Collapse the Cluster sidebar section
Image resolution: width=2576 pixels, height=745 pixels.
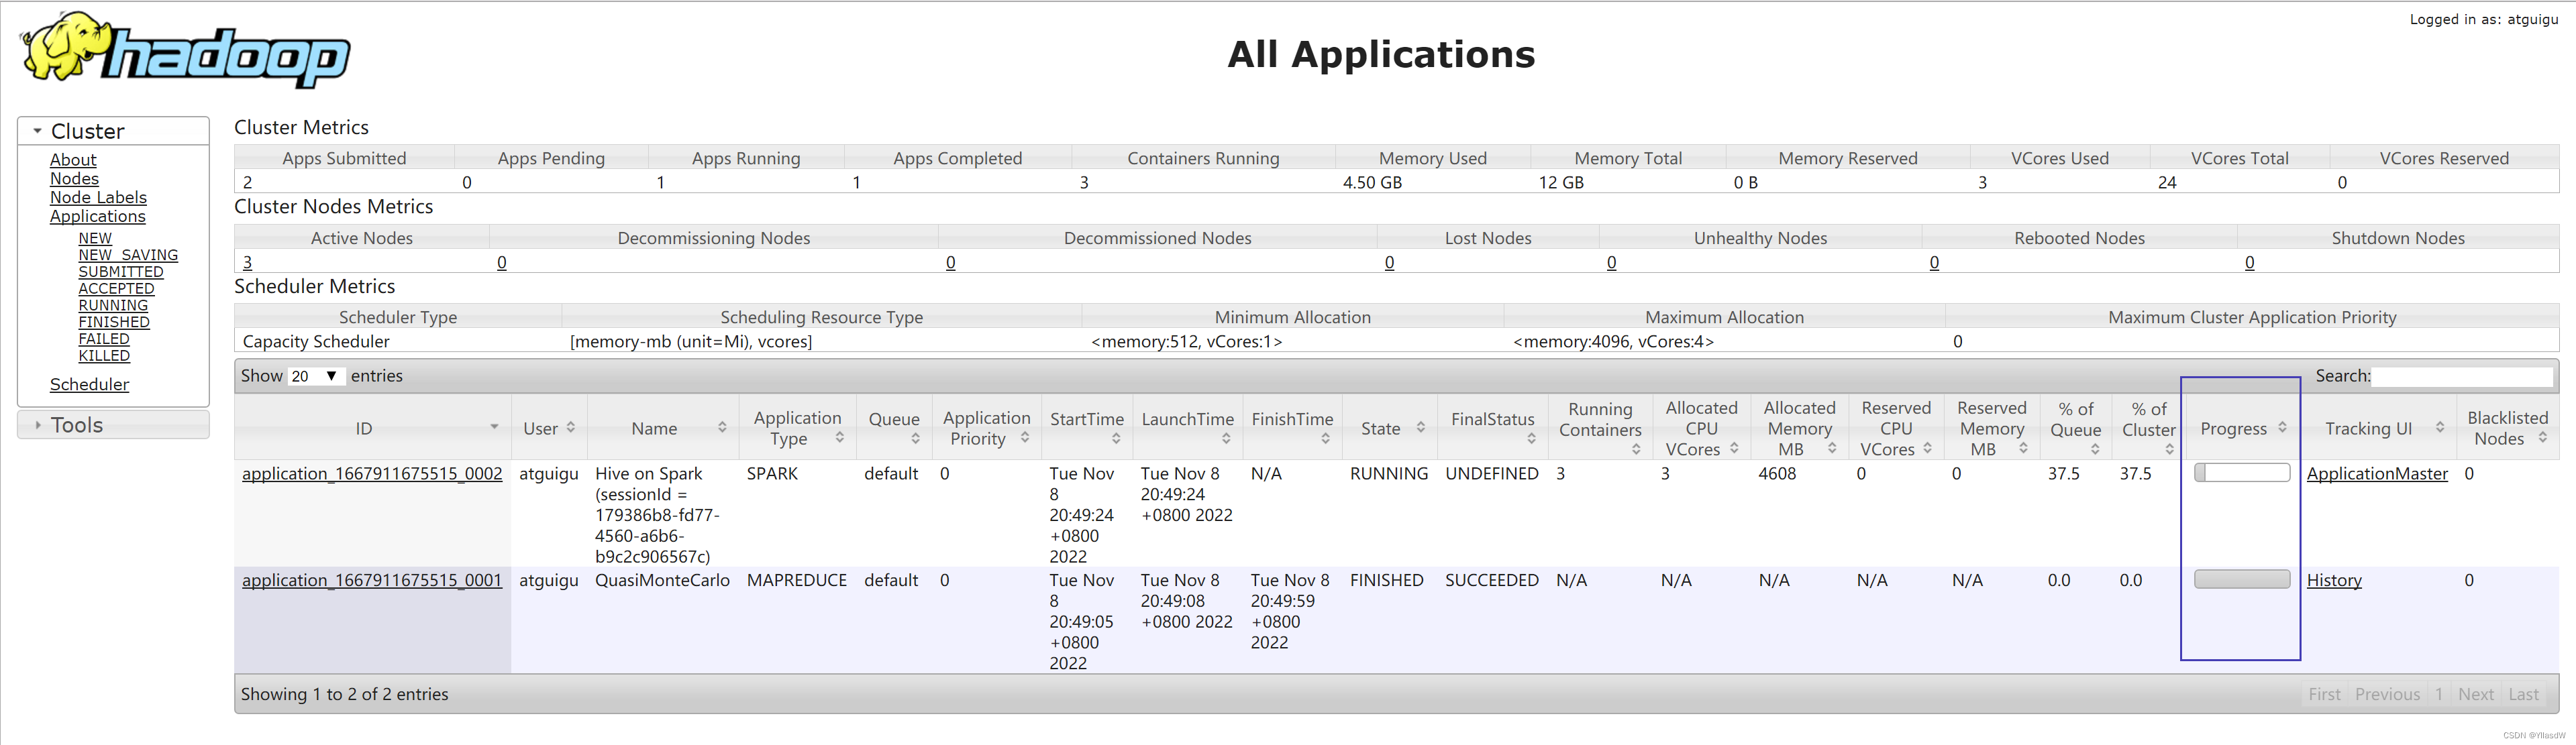coord(88,131)
